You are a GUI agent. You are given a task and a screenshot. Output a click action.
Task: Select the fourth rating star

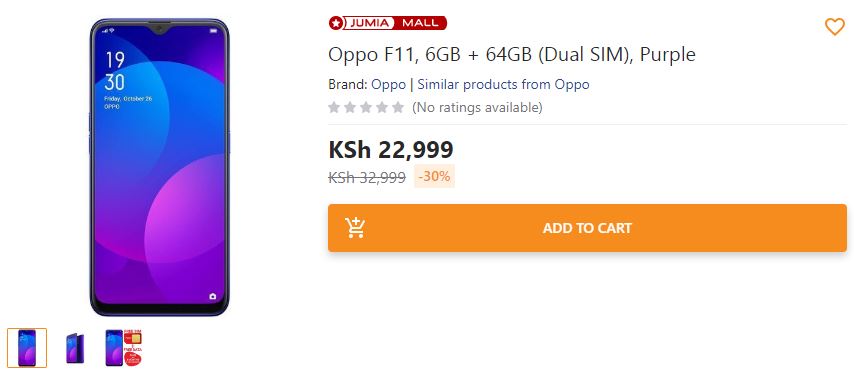tap(382, 107)
